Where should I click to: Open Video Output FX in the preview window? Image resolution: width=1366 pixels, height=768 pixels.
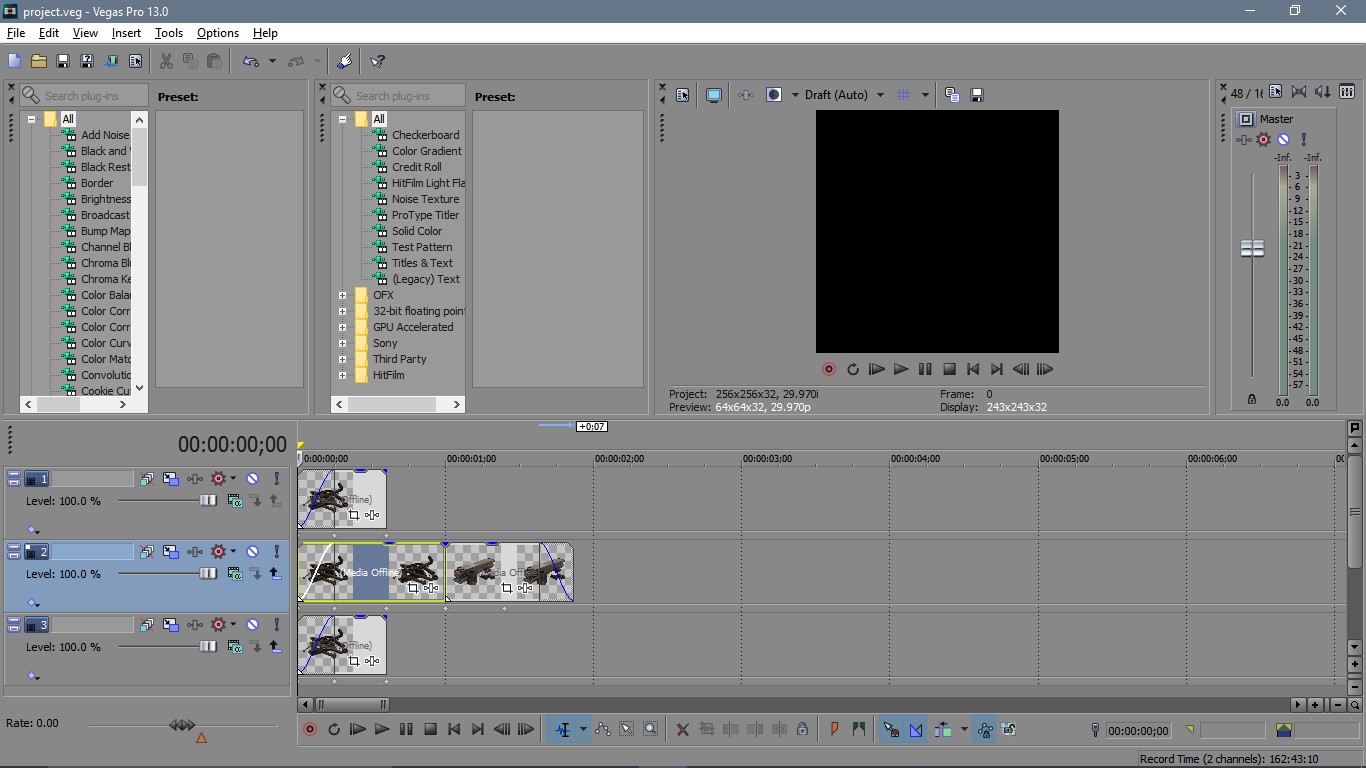click(746, 94)
